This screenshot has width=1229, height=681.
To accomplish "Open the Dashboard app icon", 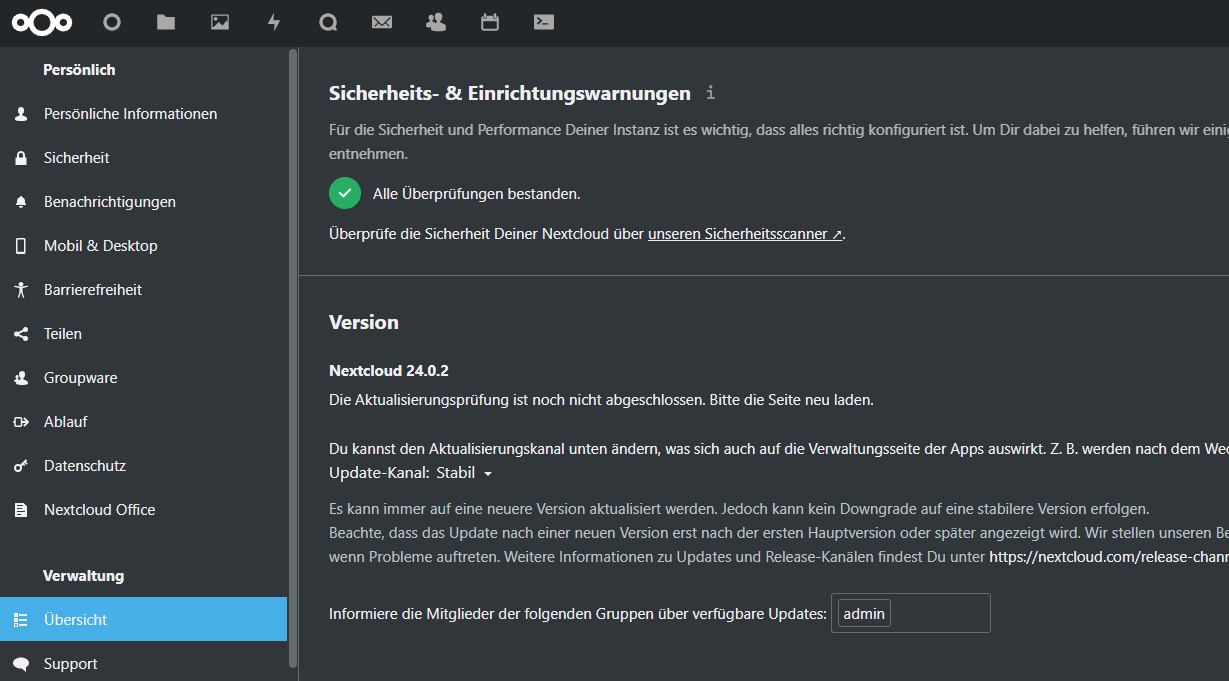I will [112, 22].
